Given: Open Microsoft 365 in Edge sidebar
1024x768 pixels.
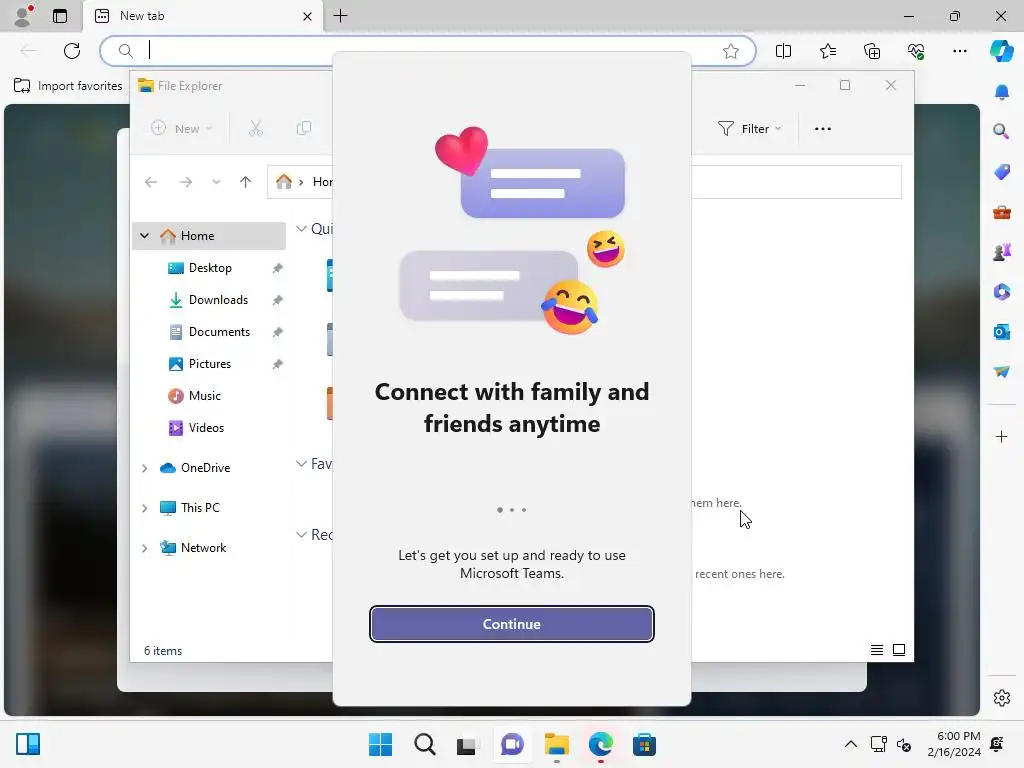Looking at the screenshot, I should point(1001,292).
